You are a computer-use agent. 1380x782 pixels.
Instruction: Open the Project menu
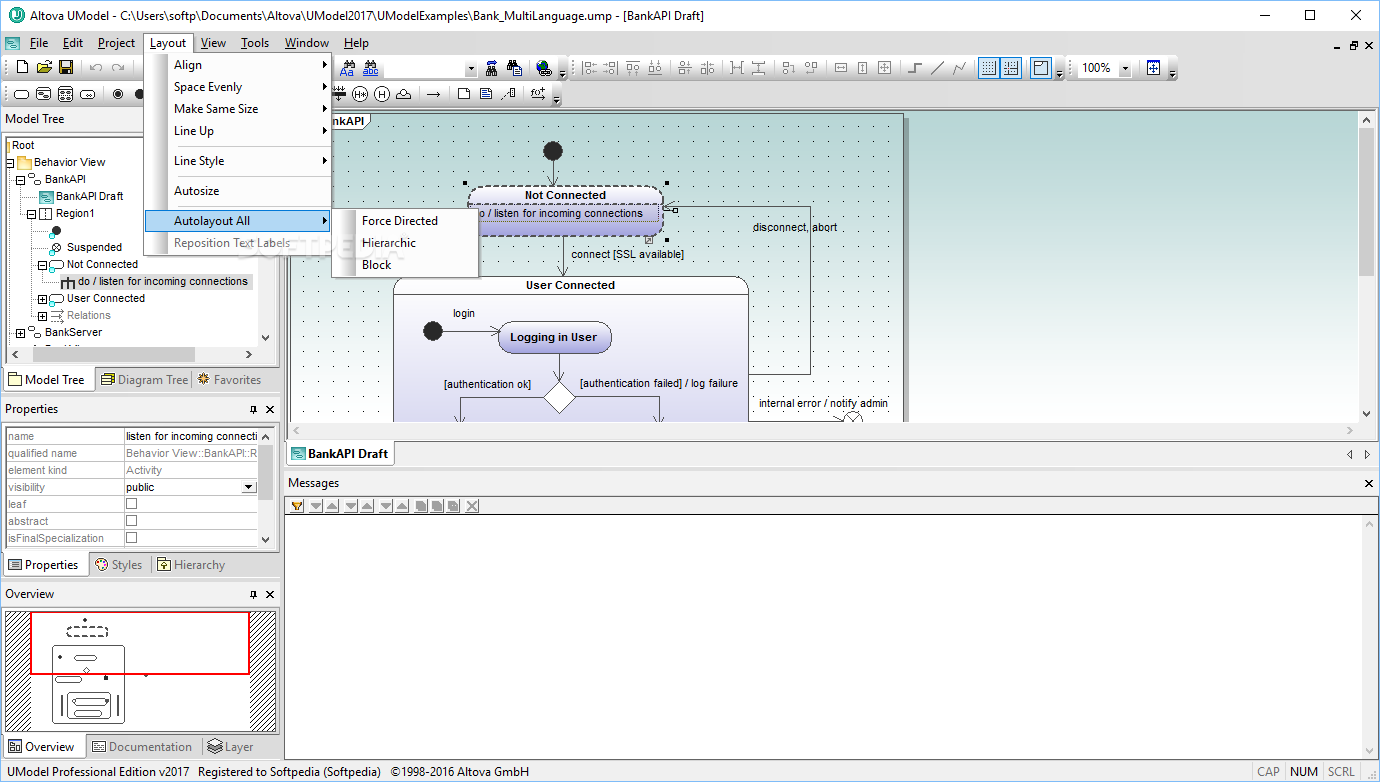(116, 43)
